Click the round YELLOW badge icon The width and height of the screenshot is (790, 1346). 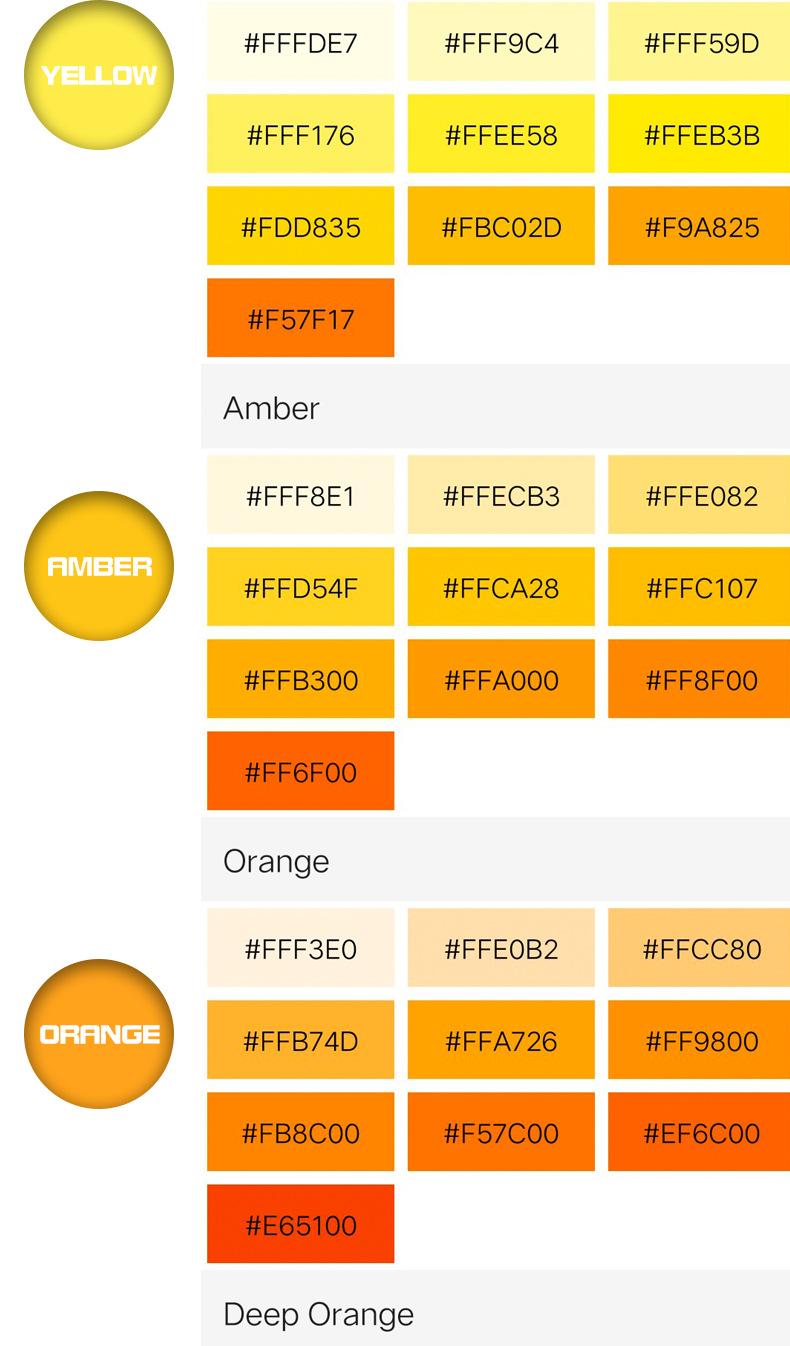coord(98,75)
